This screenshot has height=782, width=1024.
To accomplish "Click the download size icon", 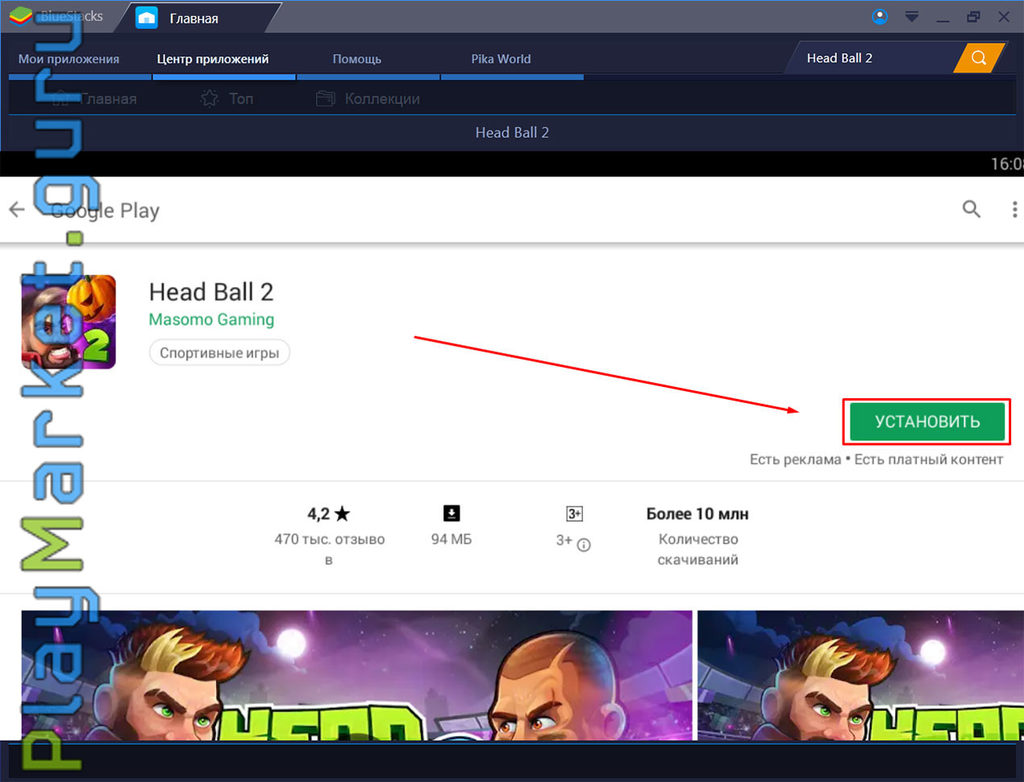I will point(451,513).
